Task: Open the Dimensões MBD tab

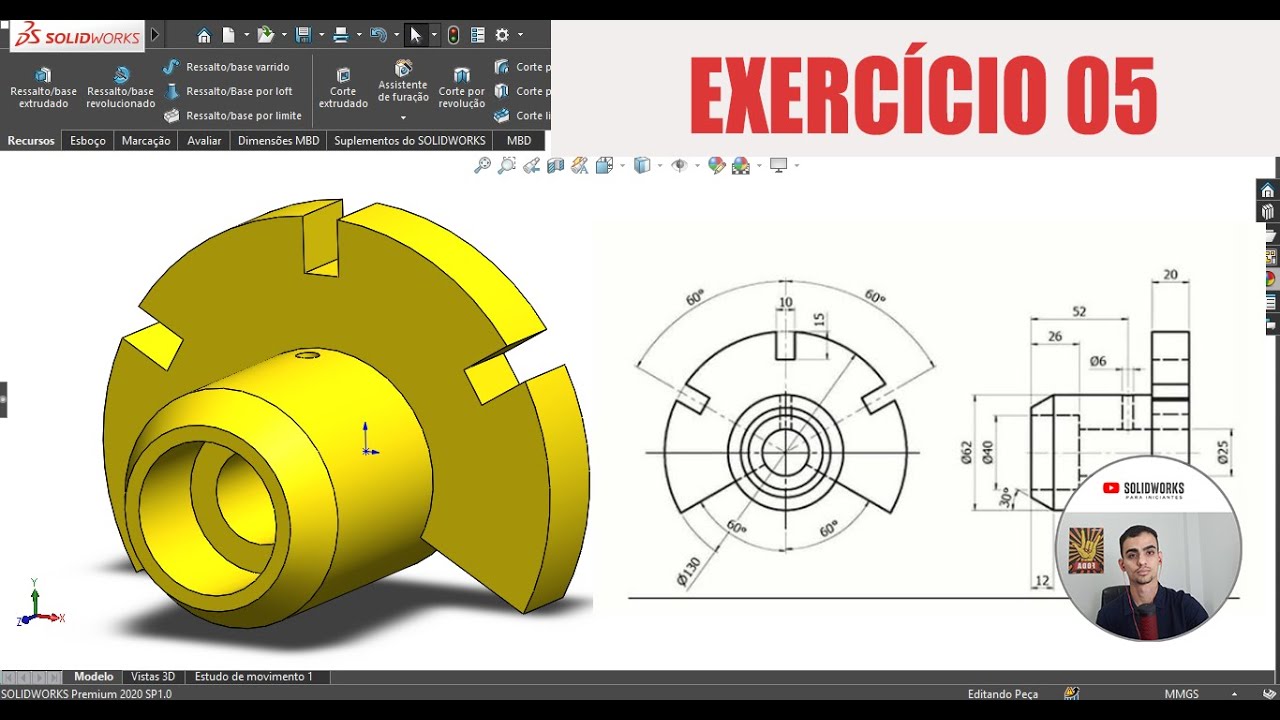Action: [x=279, y=141]
